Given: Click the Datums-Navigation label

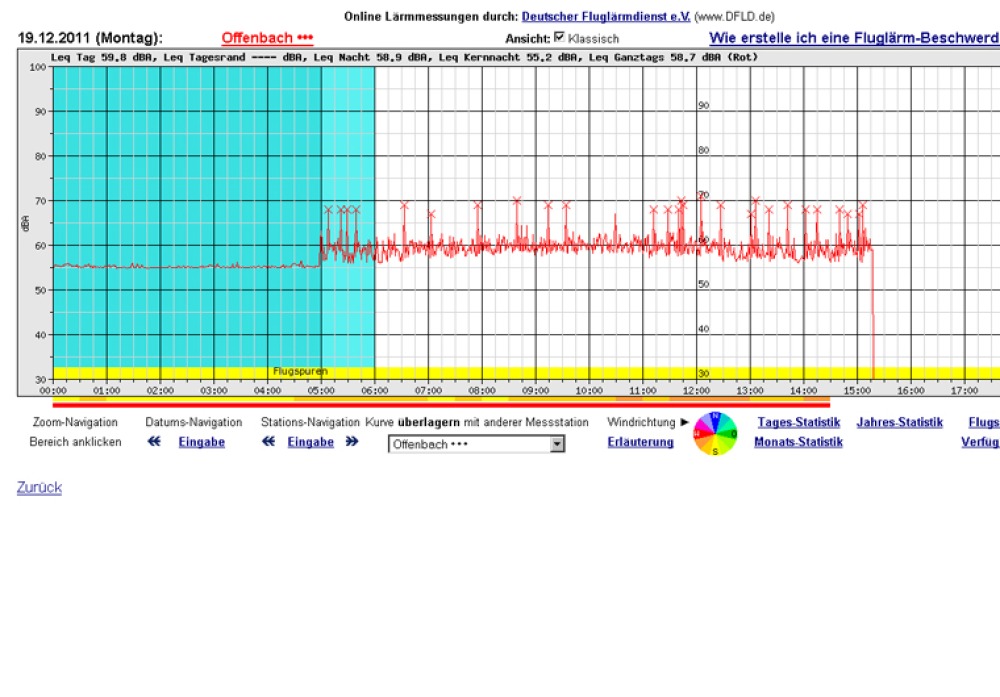Looking at the screenshot, I should tap(194, 422).
